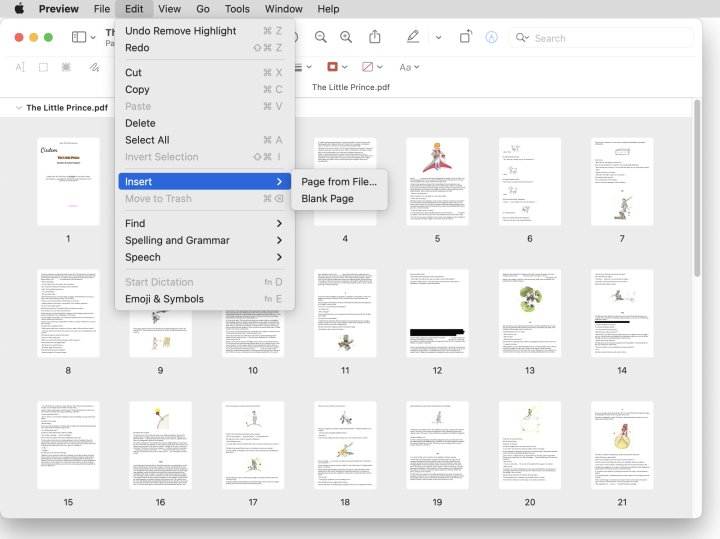This screenshot has height=539, width=720.
Task: Open the fill color swatch dropdown
Action: point(372,67)
